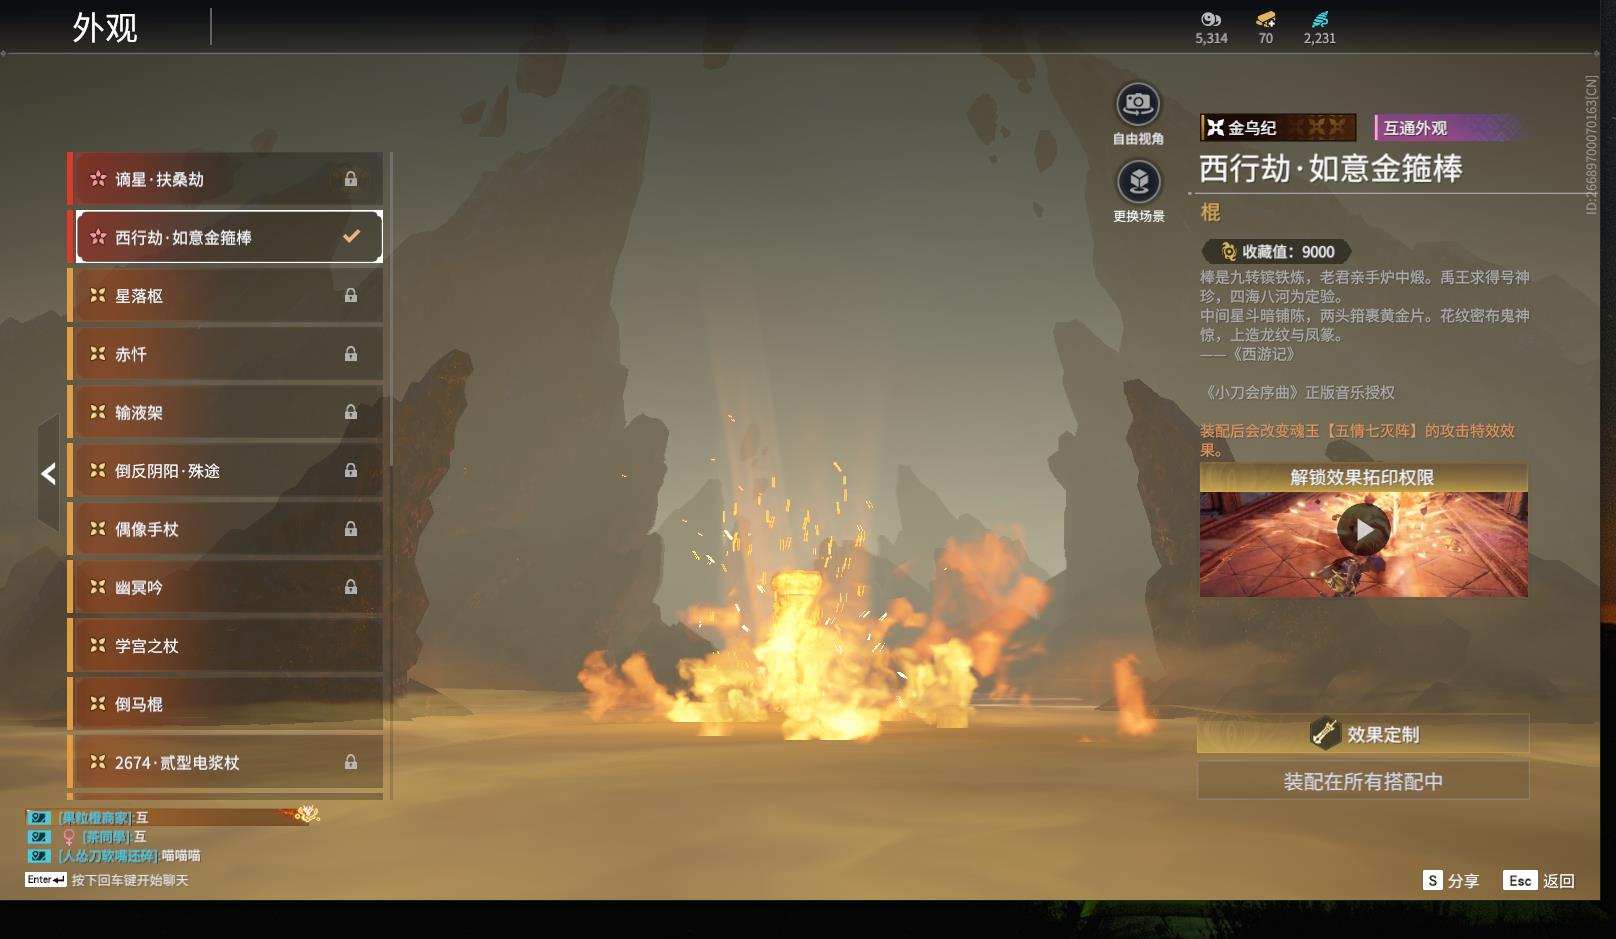The width and height of the screenshot is (1616, 939).
Task: Click the gold bar currency icon above 70
Action: (1266, 19)
